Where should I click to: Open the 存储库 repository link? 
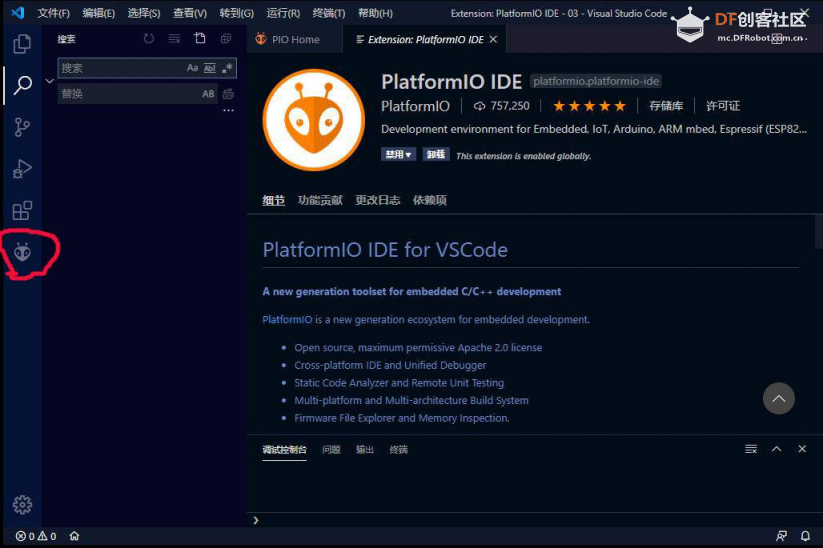(666, 106)
